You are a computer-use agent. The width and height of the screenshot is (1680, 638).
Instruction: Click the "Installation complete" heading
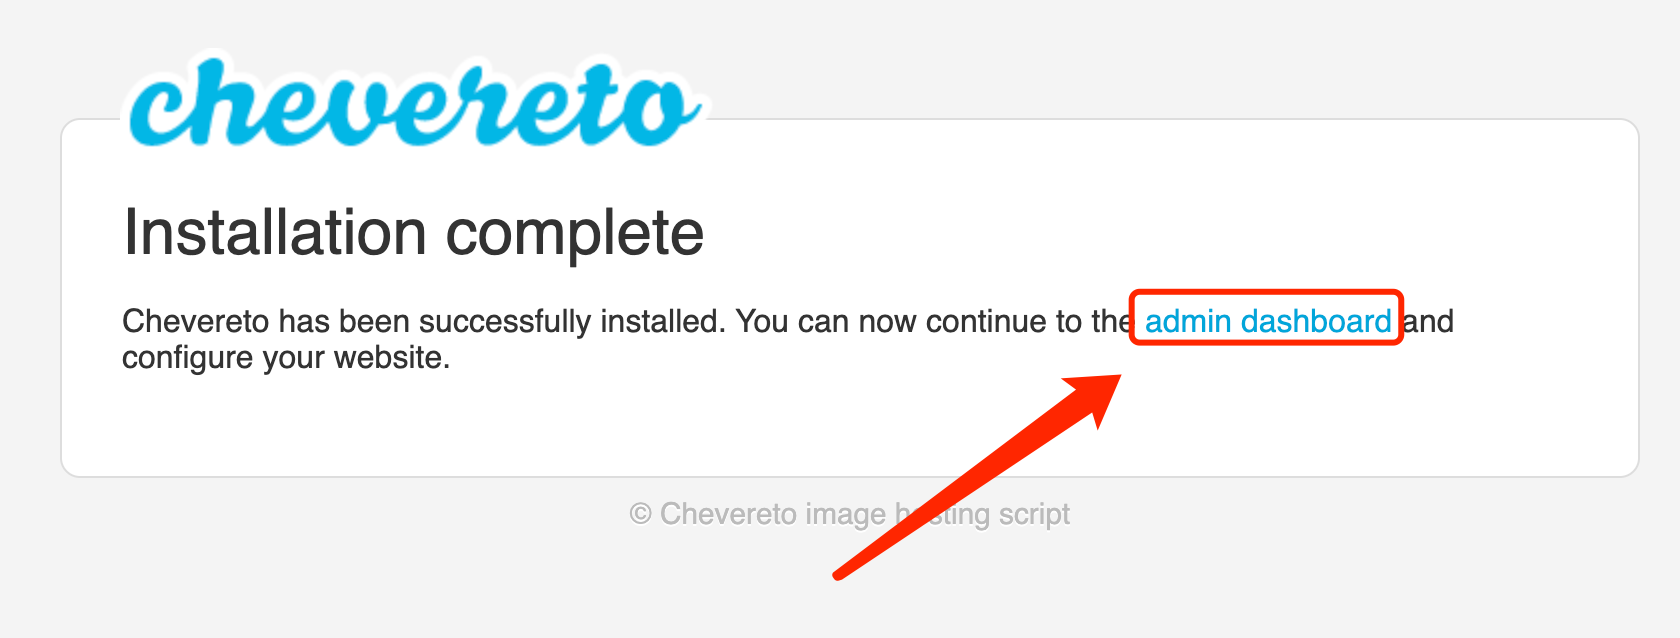coord(413,233)
